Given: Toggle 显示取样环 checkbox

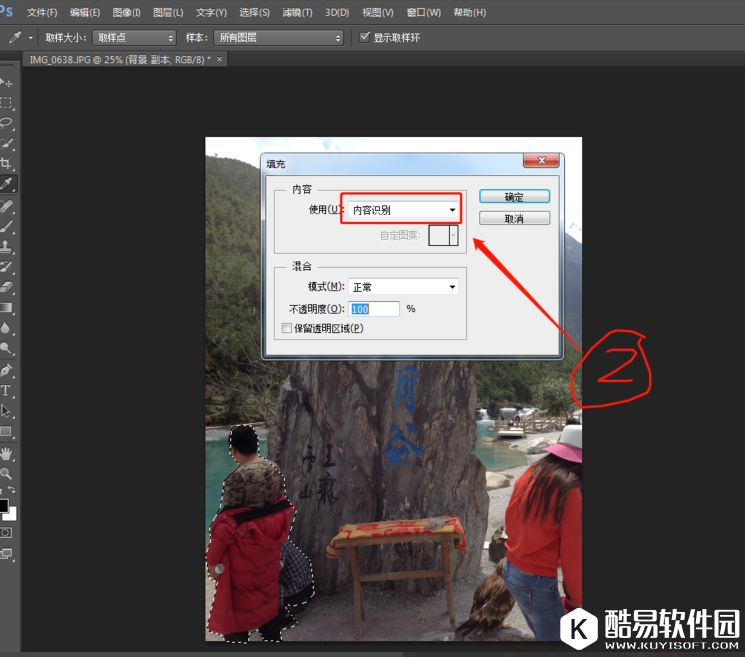Looking at the screenshot, I should (365, 37).
